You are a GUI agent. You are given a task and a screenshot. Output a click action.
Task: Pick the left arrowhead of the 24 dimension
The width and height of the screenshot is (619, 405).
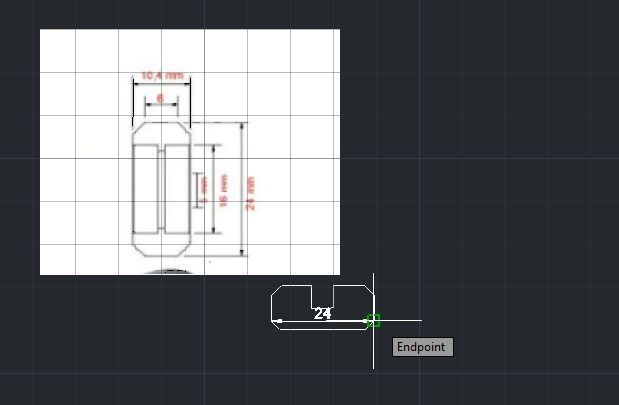pos(278,321)
